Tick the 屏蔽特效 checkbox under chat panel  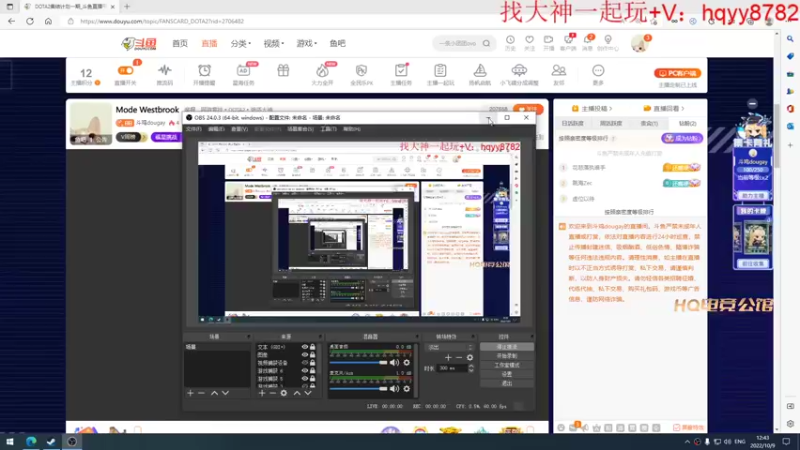677,428
